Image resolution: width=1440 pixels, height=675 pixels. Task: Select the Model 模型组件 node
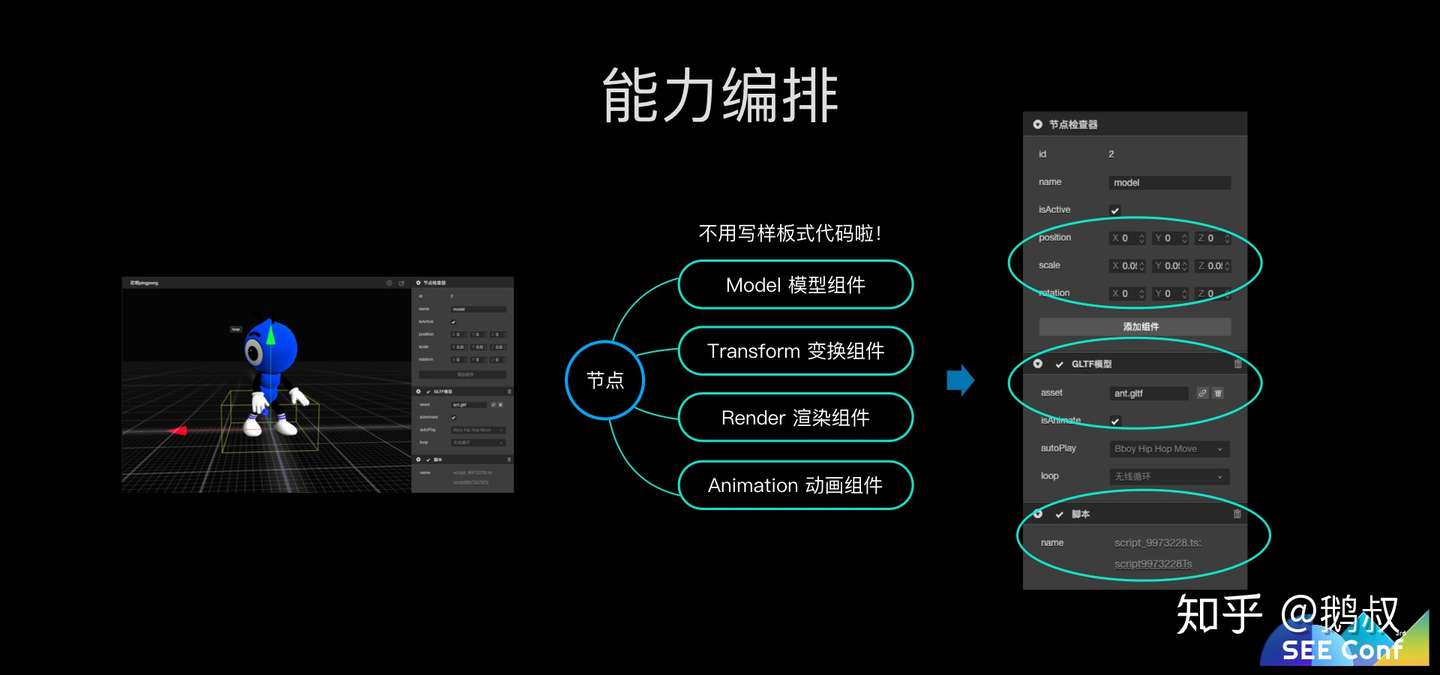coord(795,285)
